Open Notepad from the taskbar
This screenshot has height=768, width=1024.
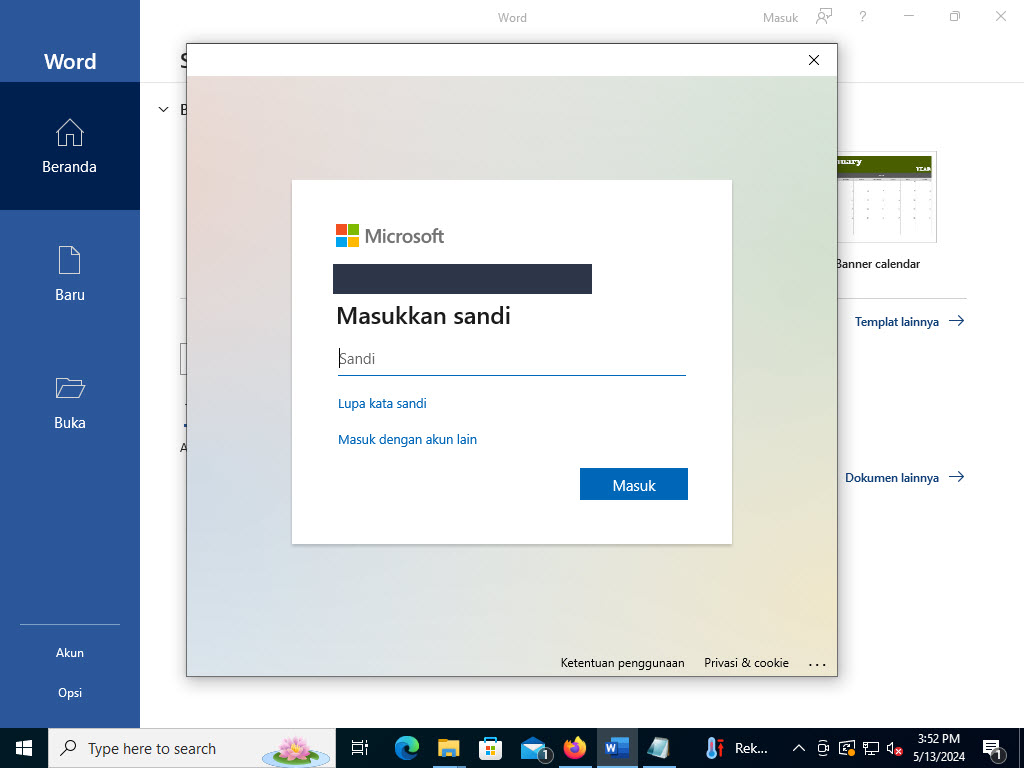point(658,748)
